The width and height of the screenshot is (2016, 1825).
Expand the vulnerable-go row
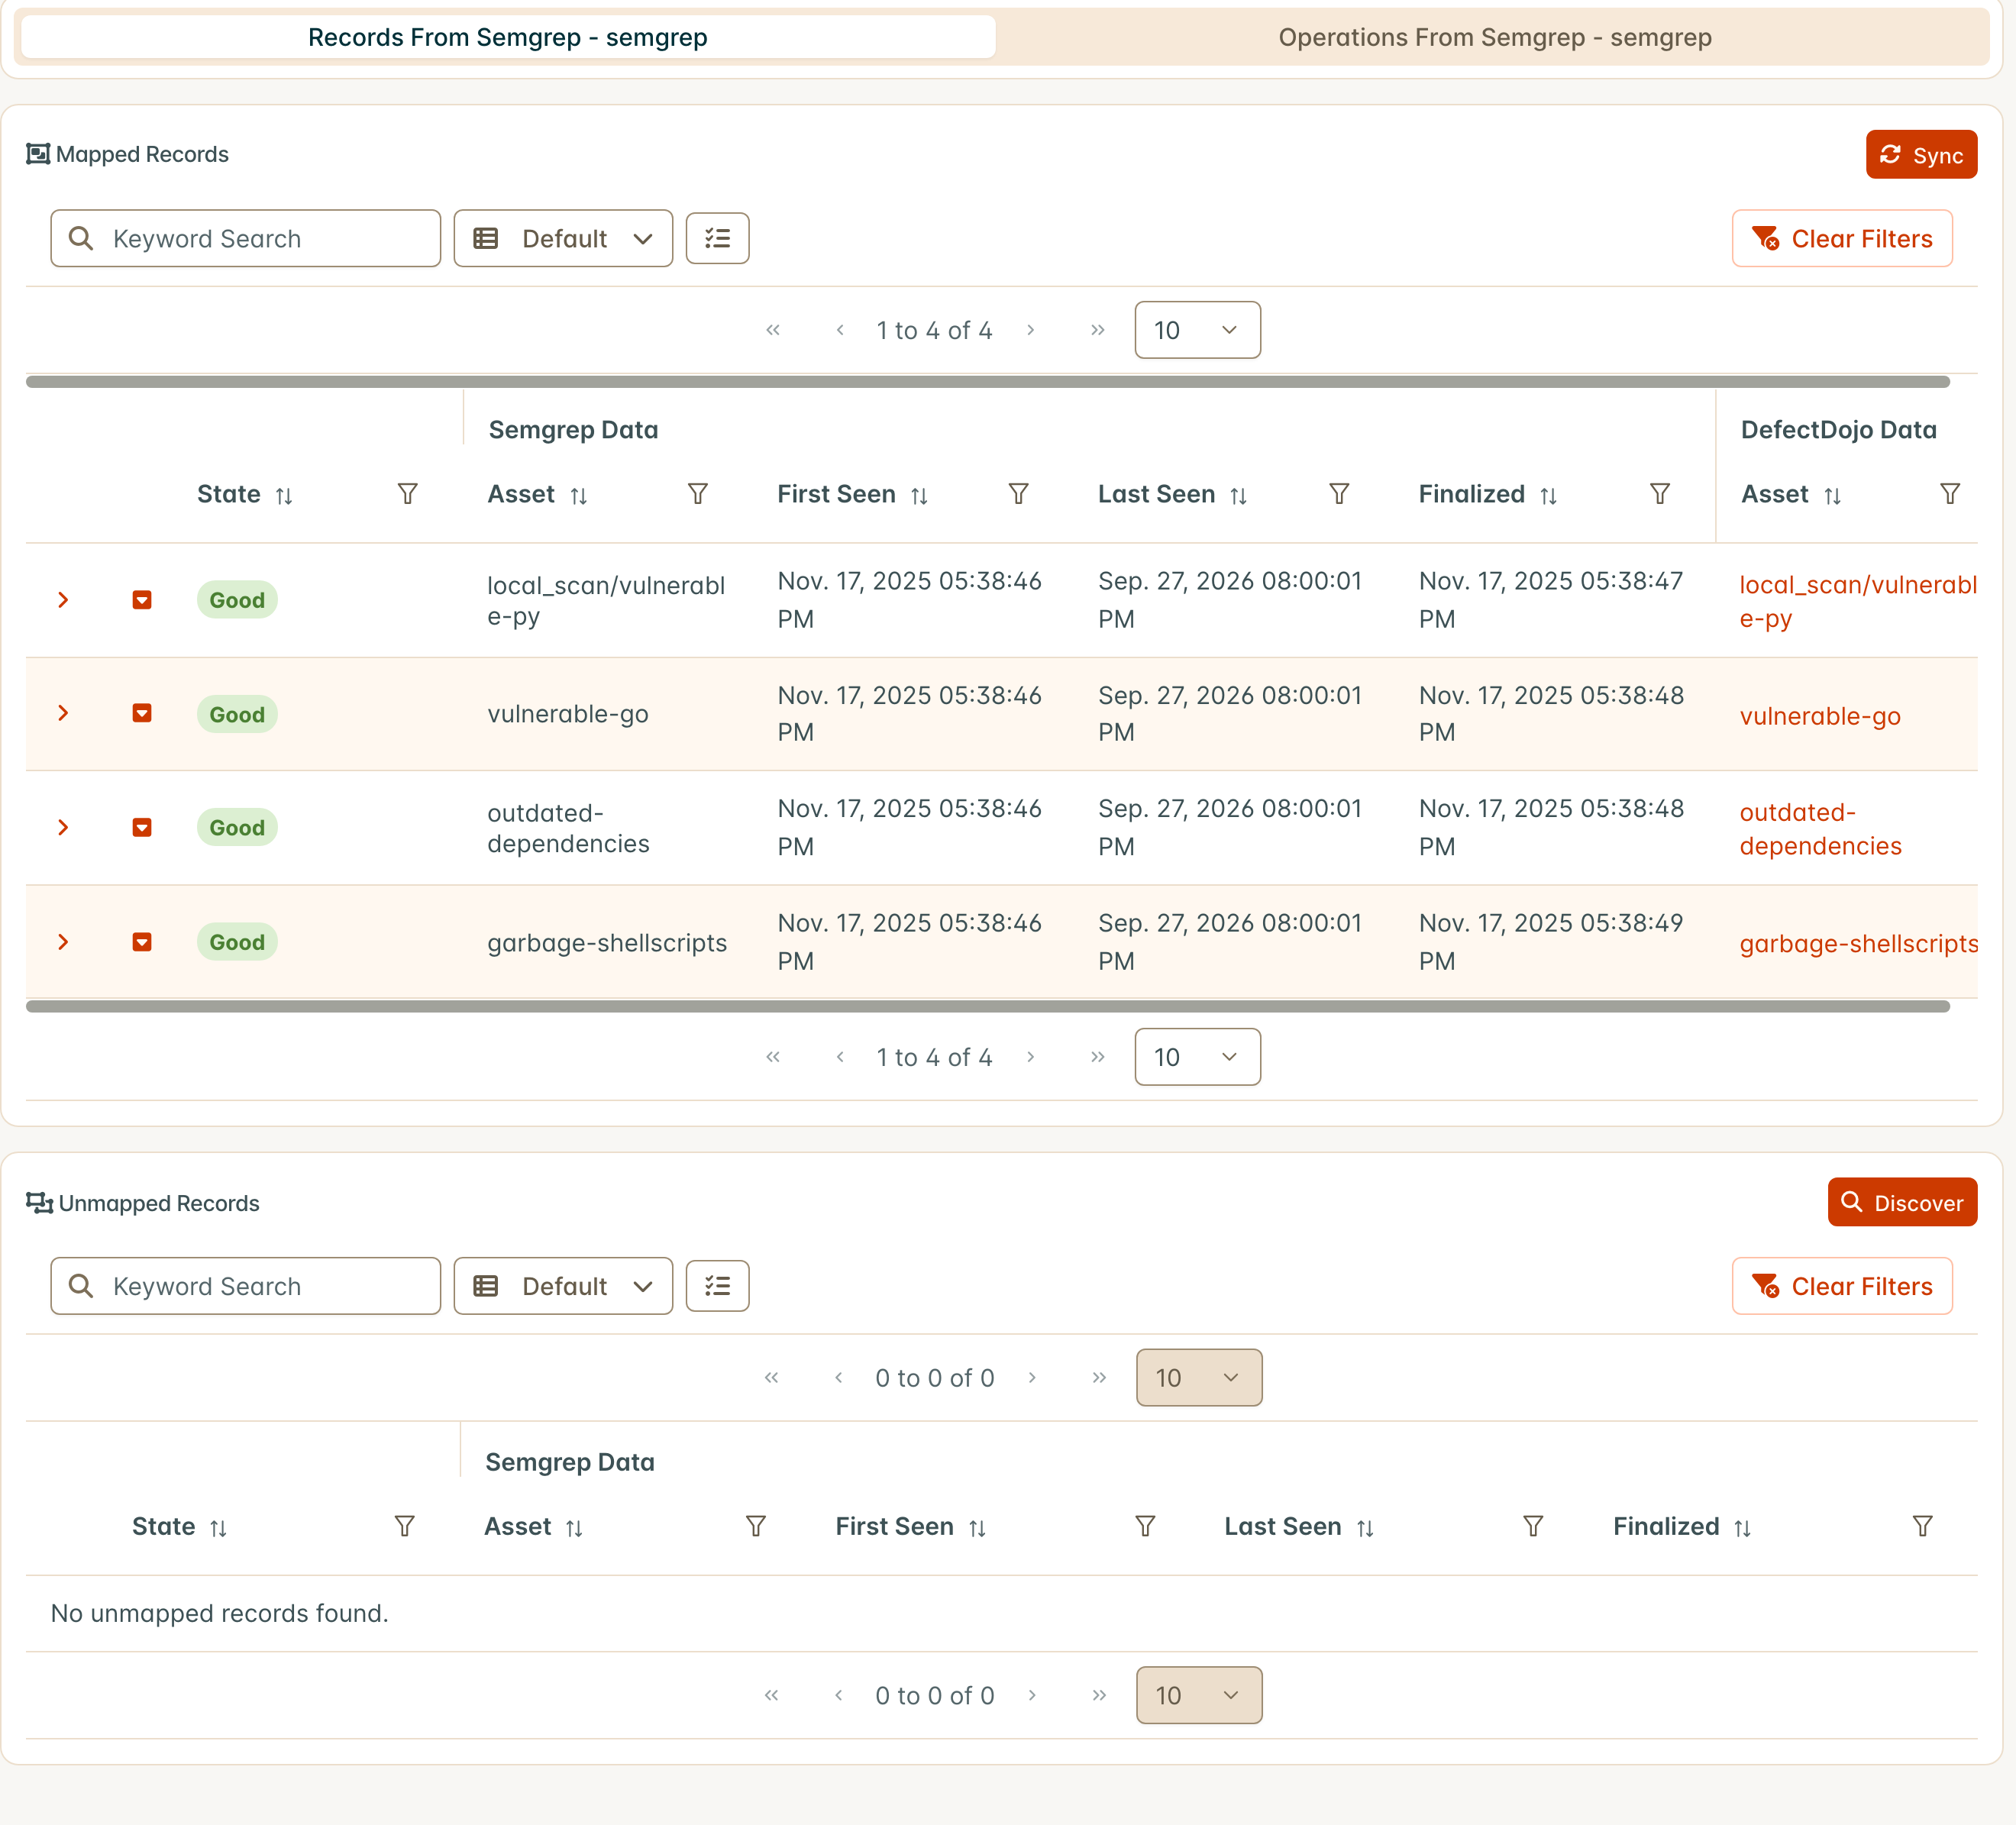(63, 713)
